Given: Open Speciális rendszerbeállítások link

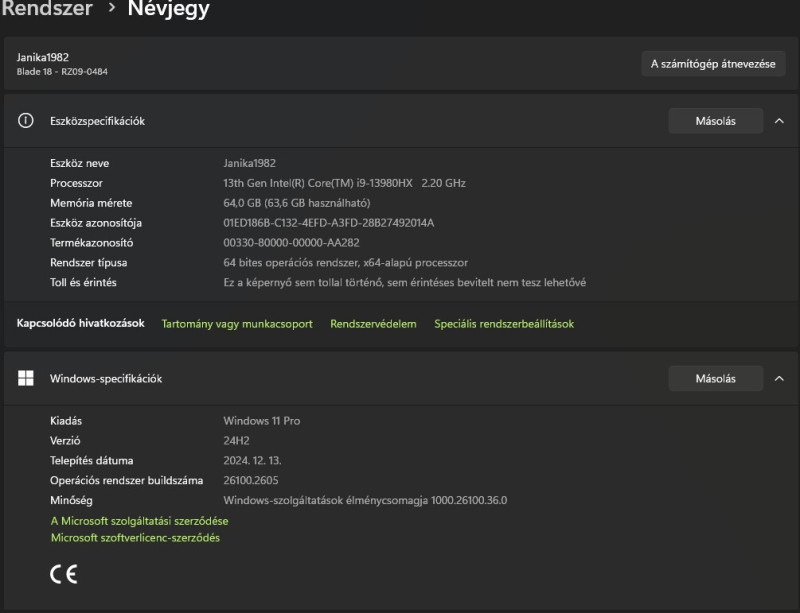Looking at the screenshot, I should 504,324.
